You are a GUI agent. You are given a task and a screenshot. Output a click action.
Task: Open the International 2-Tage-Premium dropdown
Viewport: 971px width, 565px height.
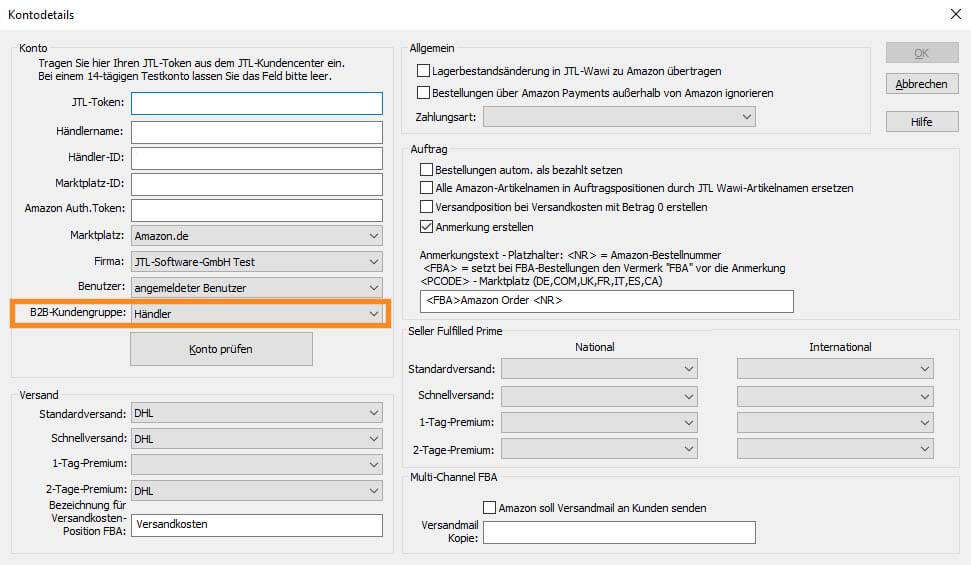[x=835, y=449]
